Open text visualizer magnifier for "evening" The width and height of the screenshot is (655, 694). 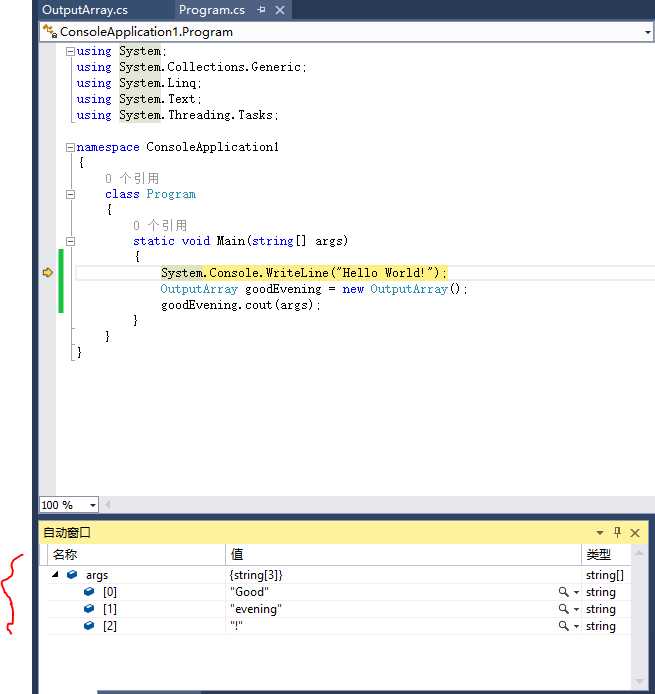[563, 609]
